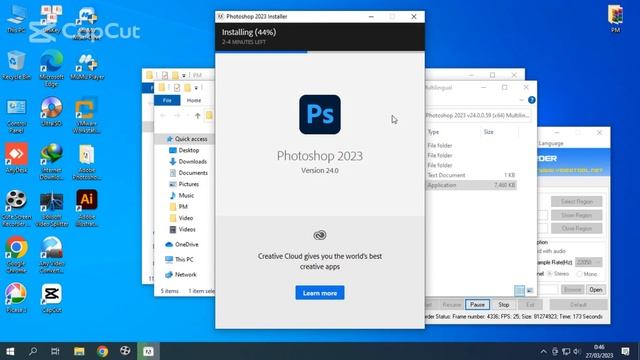Open the Control Panel desktop icon
The image size is (640, 360).
coord(16,116)
